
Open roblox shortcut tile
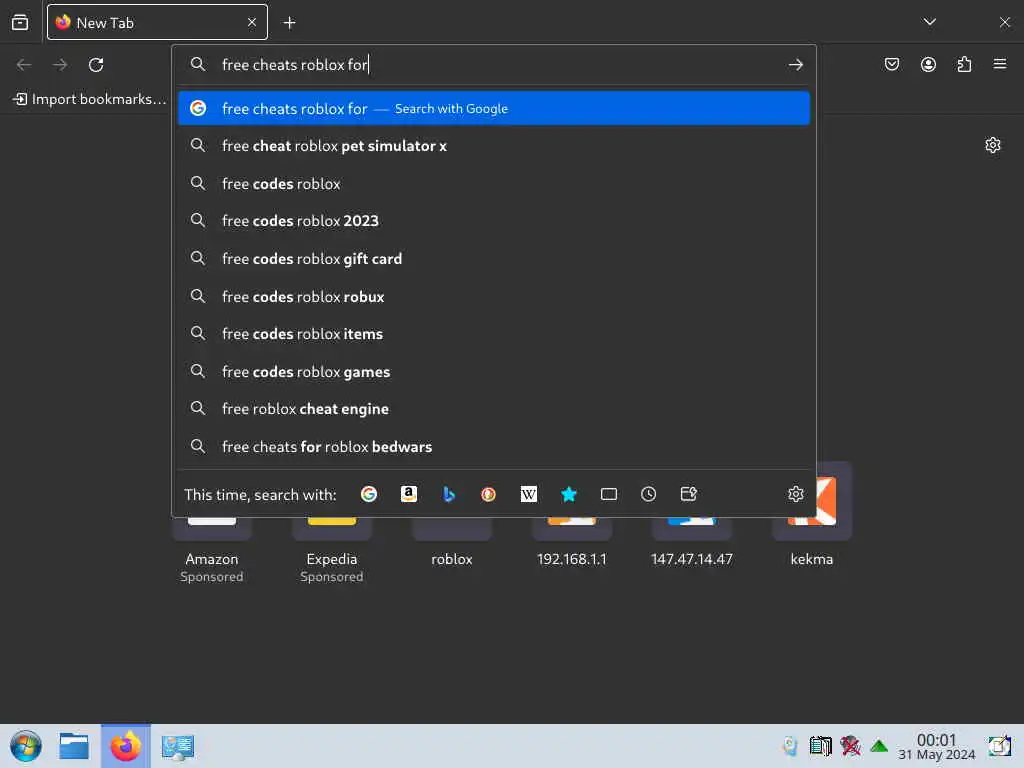coord(452,545)
